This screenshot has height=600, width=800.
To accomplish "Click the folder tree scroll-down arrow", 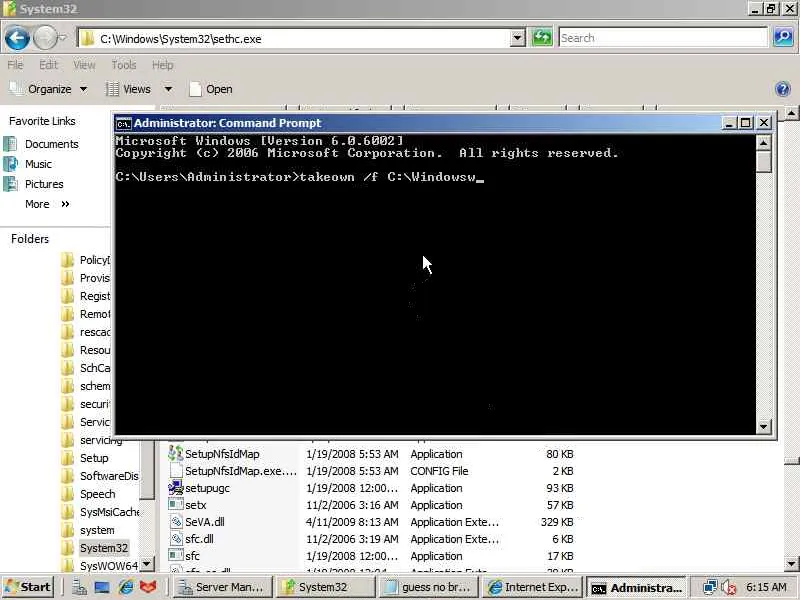I will click(x=147, y=564).
